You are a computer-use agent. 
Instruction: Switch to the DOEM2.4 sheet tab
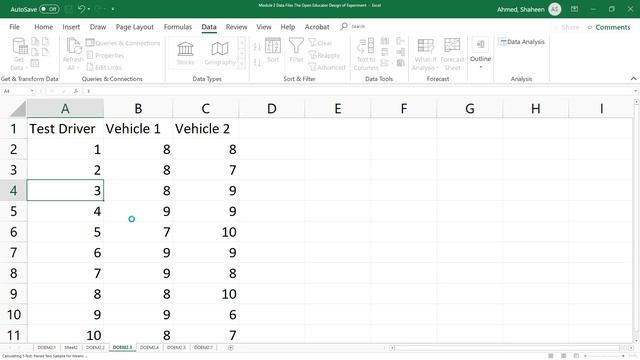149,347
